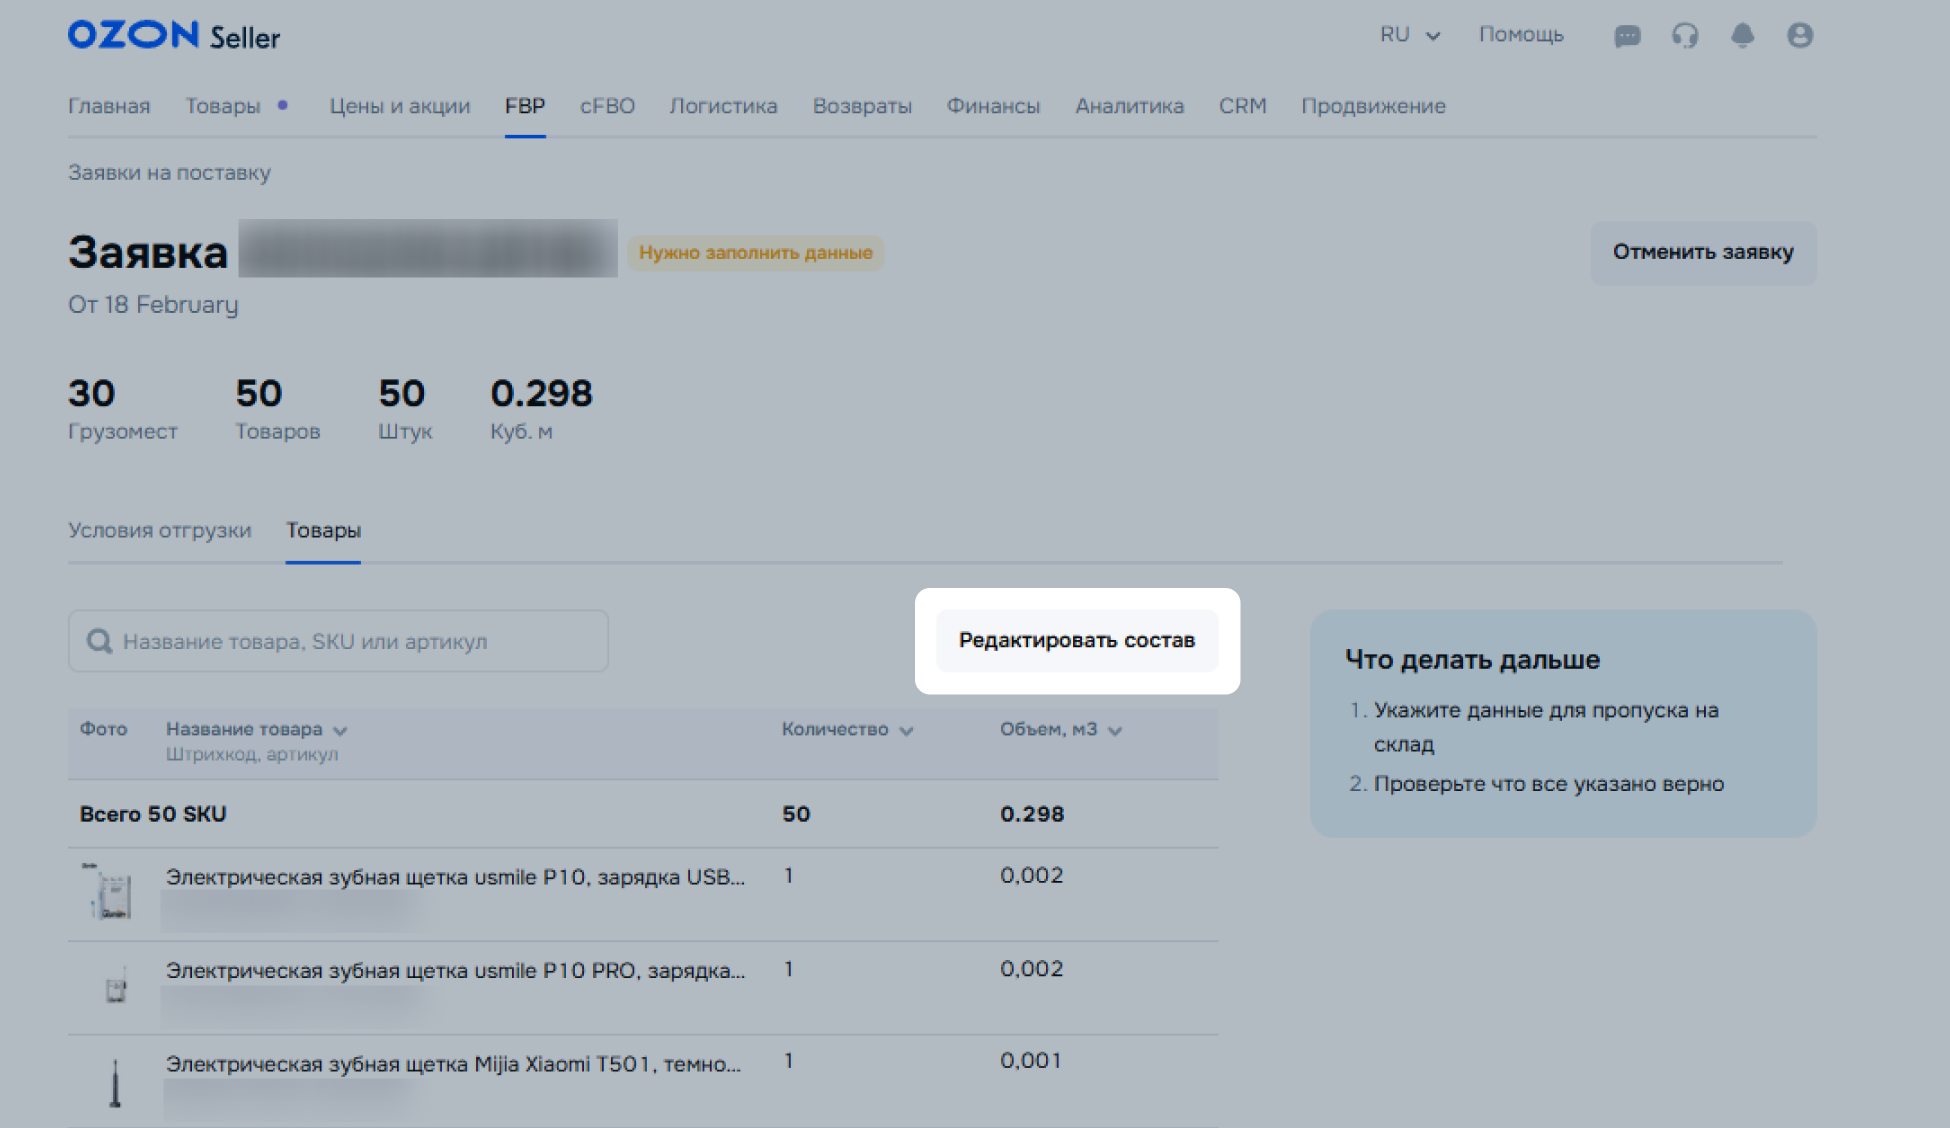
Task: Go to Заявки на поставку breadcrumb
Action: click(x=169, y=172)
